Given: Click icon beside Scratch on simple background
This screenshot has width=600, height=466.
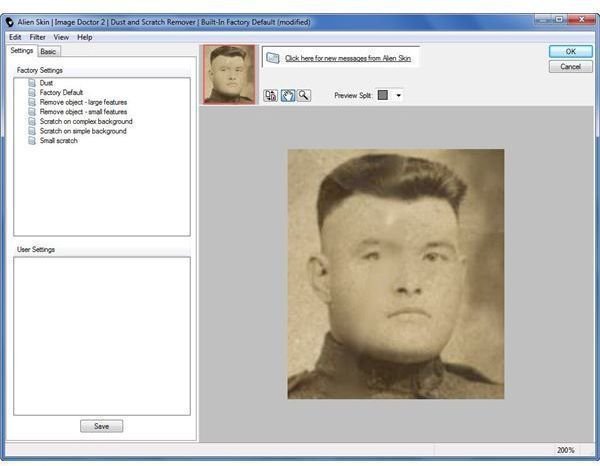Looking at the screenshot, I should click(32, 131).
